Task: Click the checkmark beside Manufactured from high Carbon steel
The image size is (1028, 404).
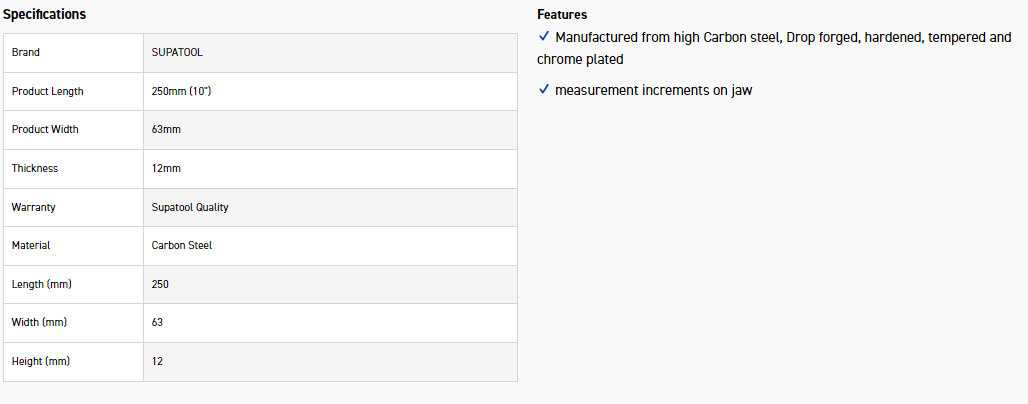Action: pos(544,37)
